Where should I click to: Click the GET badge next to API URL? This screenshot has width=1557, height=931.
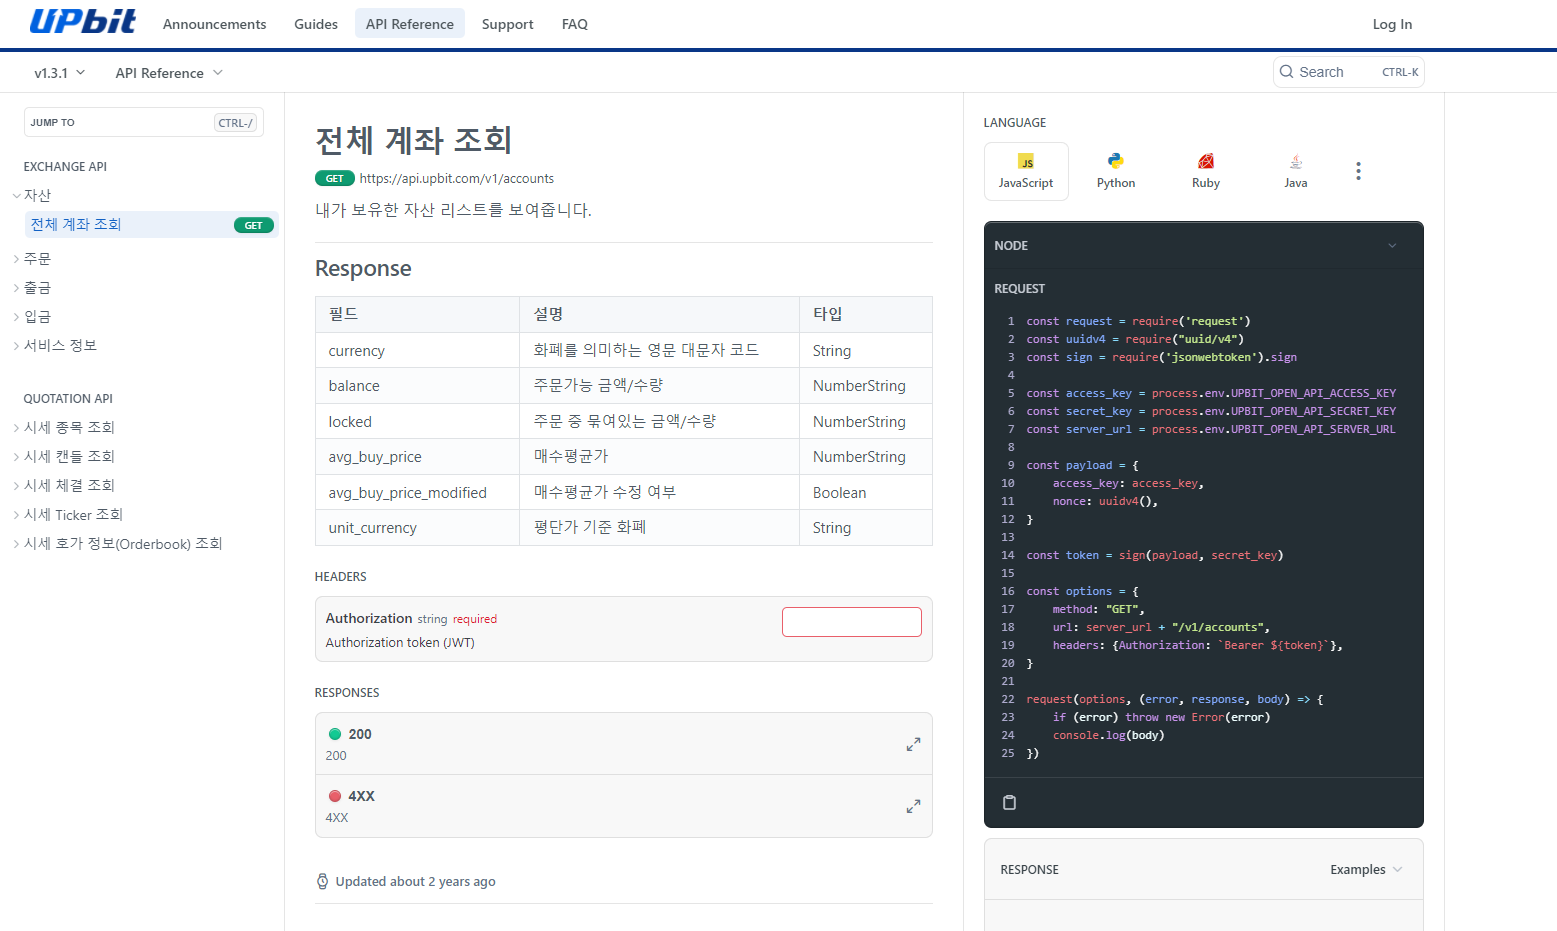click(x=334, y=178)
